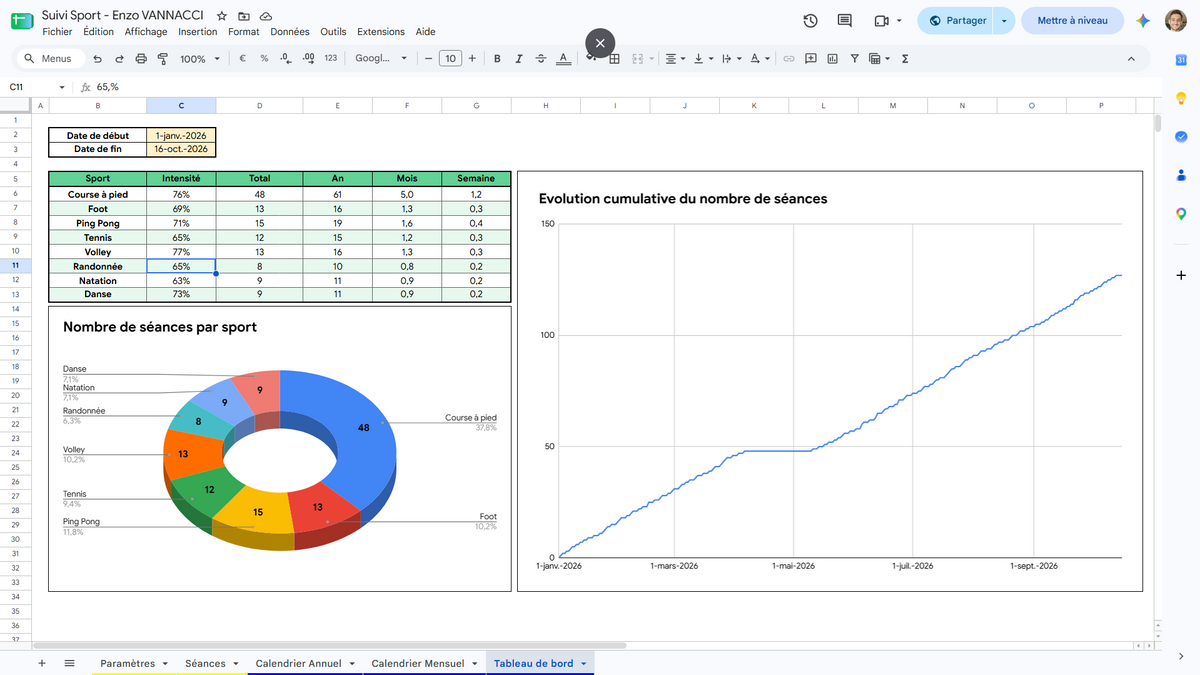Open the text color picker
This screenshot has width=1200, height=675.
click(563, 59)
